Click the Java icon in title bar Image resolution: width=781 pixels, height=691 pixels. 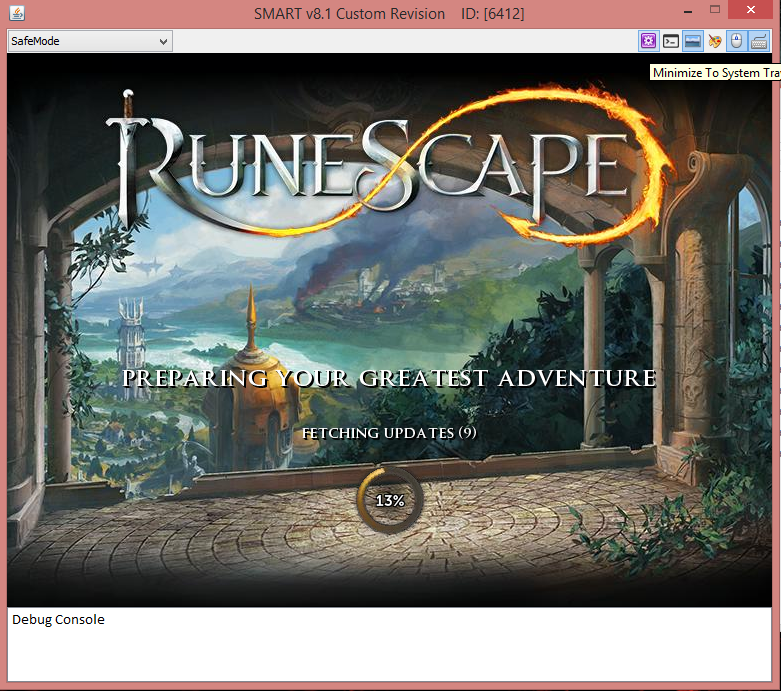pos(17,12)
